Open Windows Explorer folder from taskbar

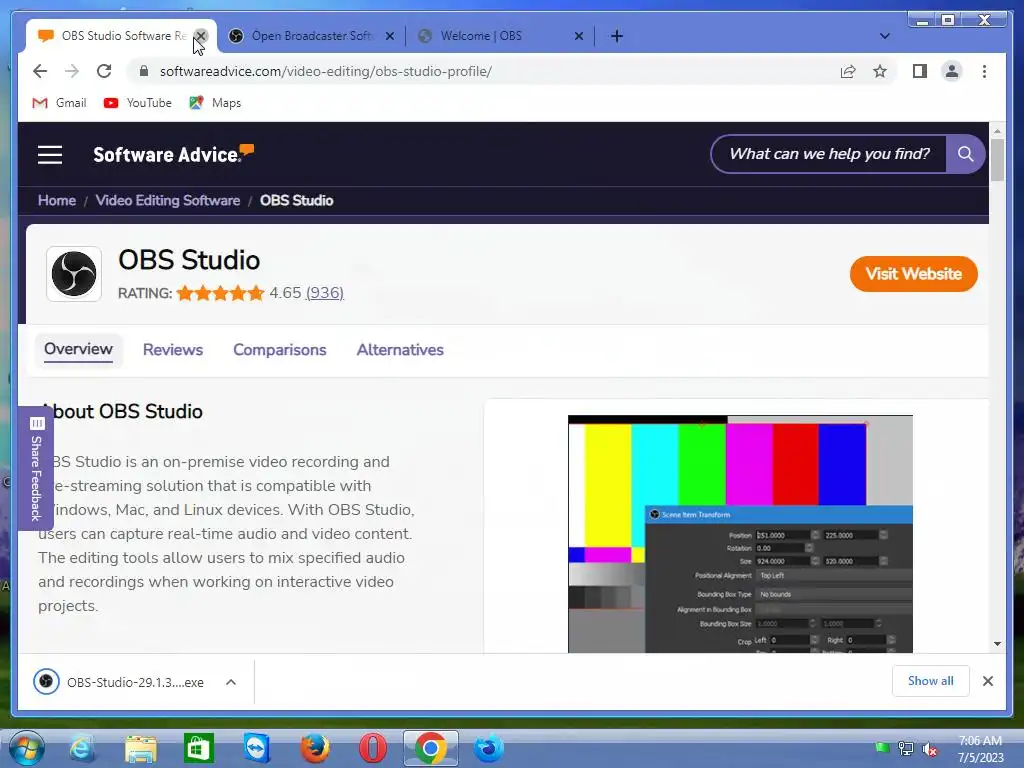click(x=140, y=748)
